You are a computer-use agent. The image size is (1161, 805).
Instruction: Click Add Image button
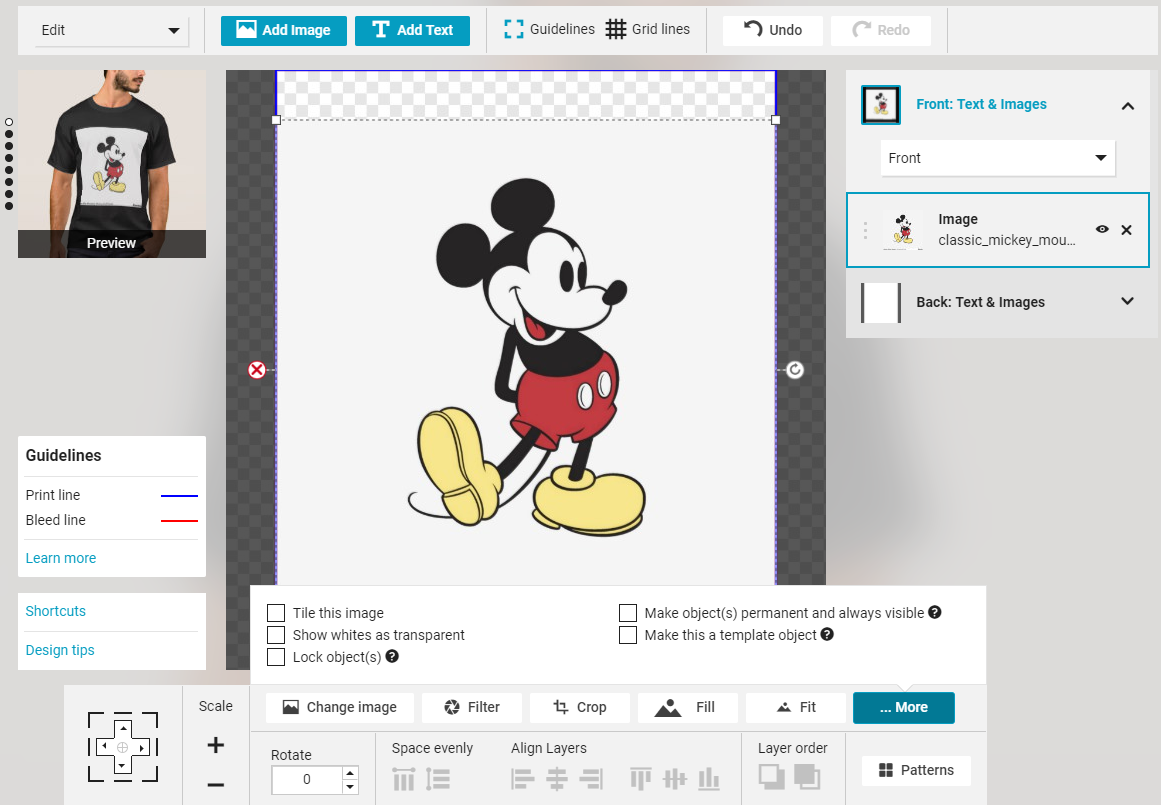click(284, 30)
